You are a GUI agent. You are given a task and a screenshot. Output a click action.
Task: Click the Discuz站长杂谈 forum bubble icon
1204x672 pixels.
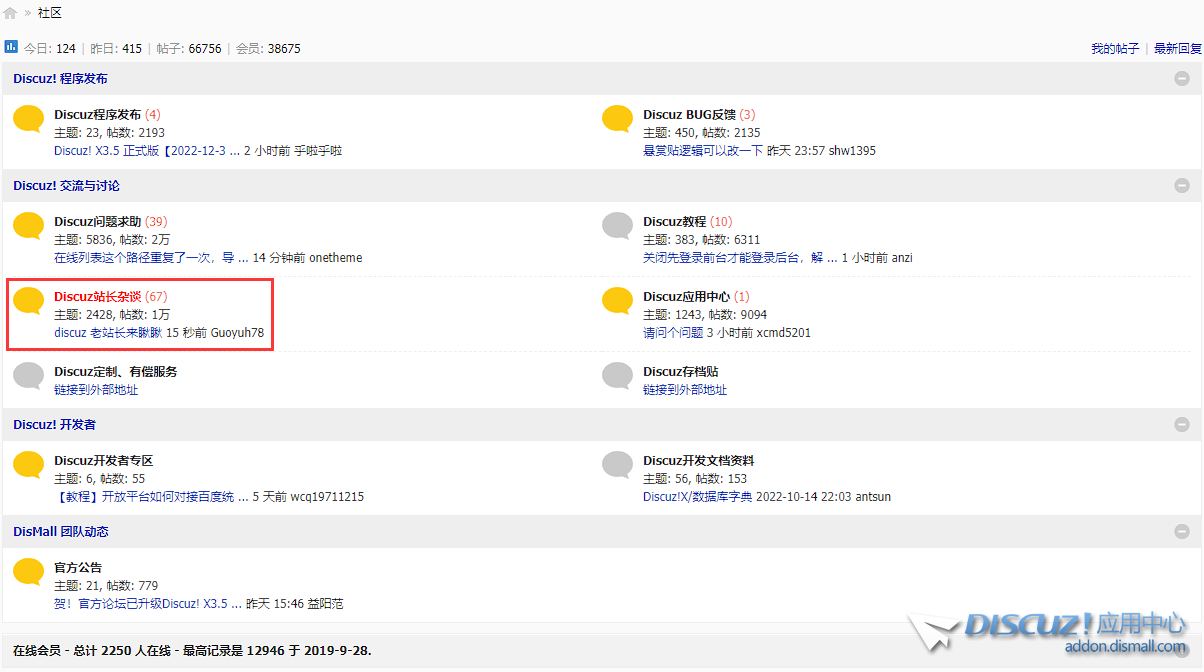click(x=28, y=300)
